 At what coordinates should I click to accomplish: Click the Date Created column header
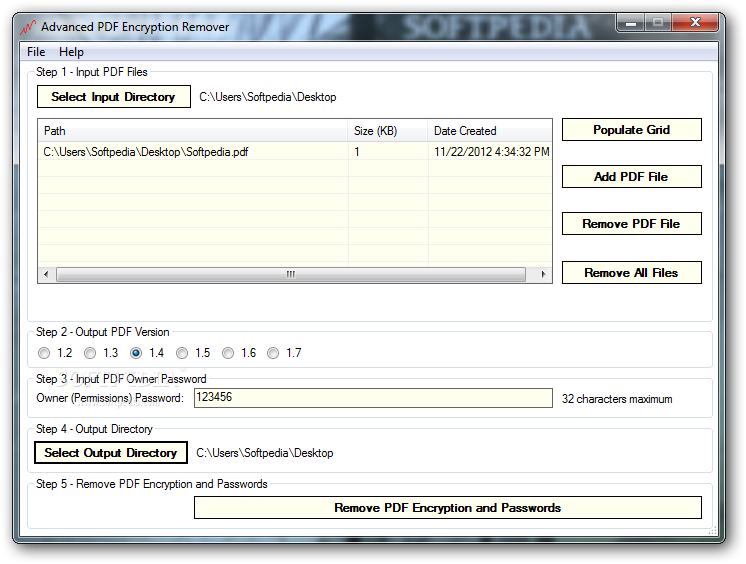[x=490, y=131]
